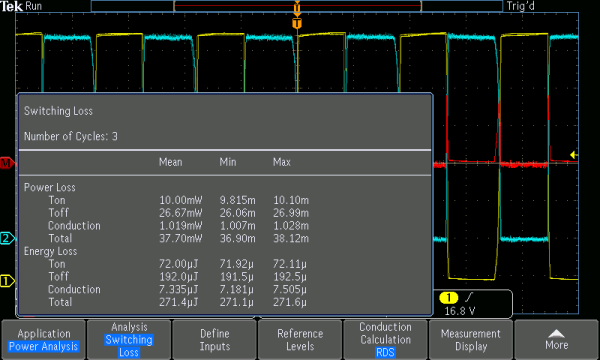Image resolution: width=600 pixels, height=360 pixels.
Task: Open the More menu arrow
Action: (557, 340)
